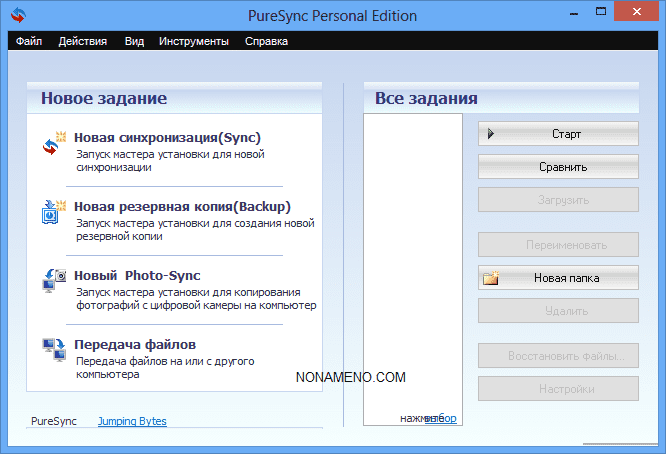Click the folder icon on Новая папка button

(491, 278)
